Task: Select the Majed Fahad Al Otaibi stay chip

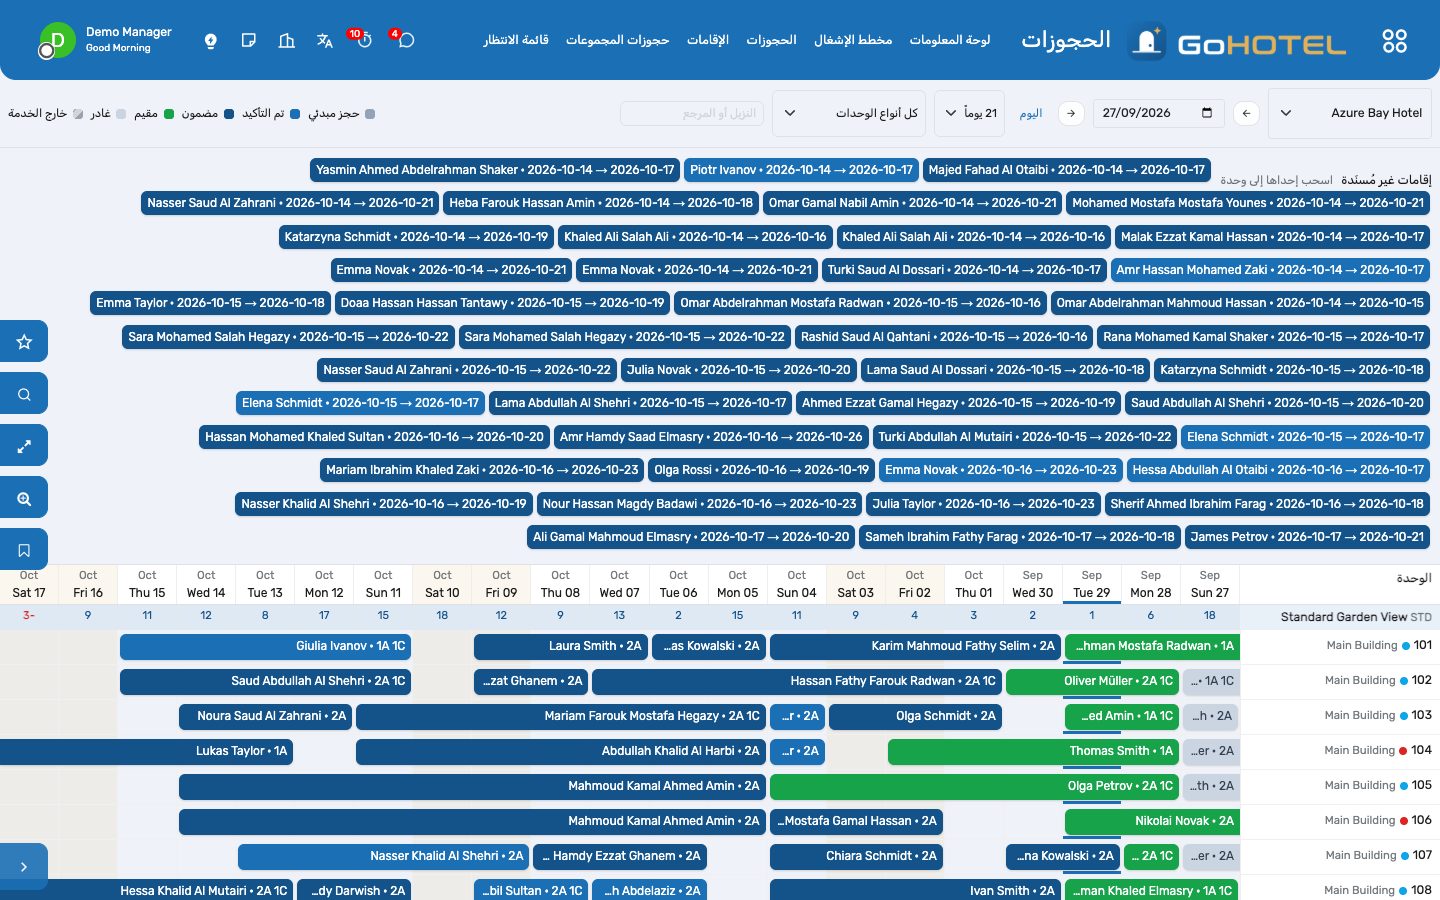Action: [x=1067, y=170]
